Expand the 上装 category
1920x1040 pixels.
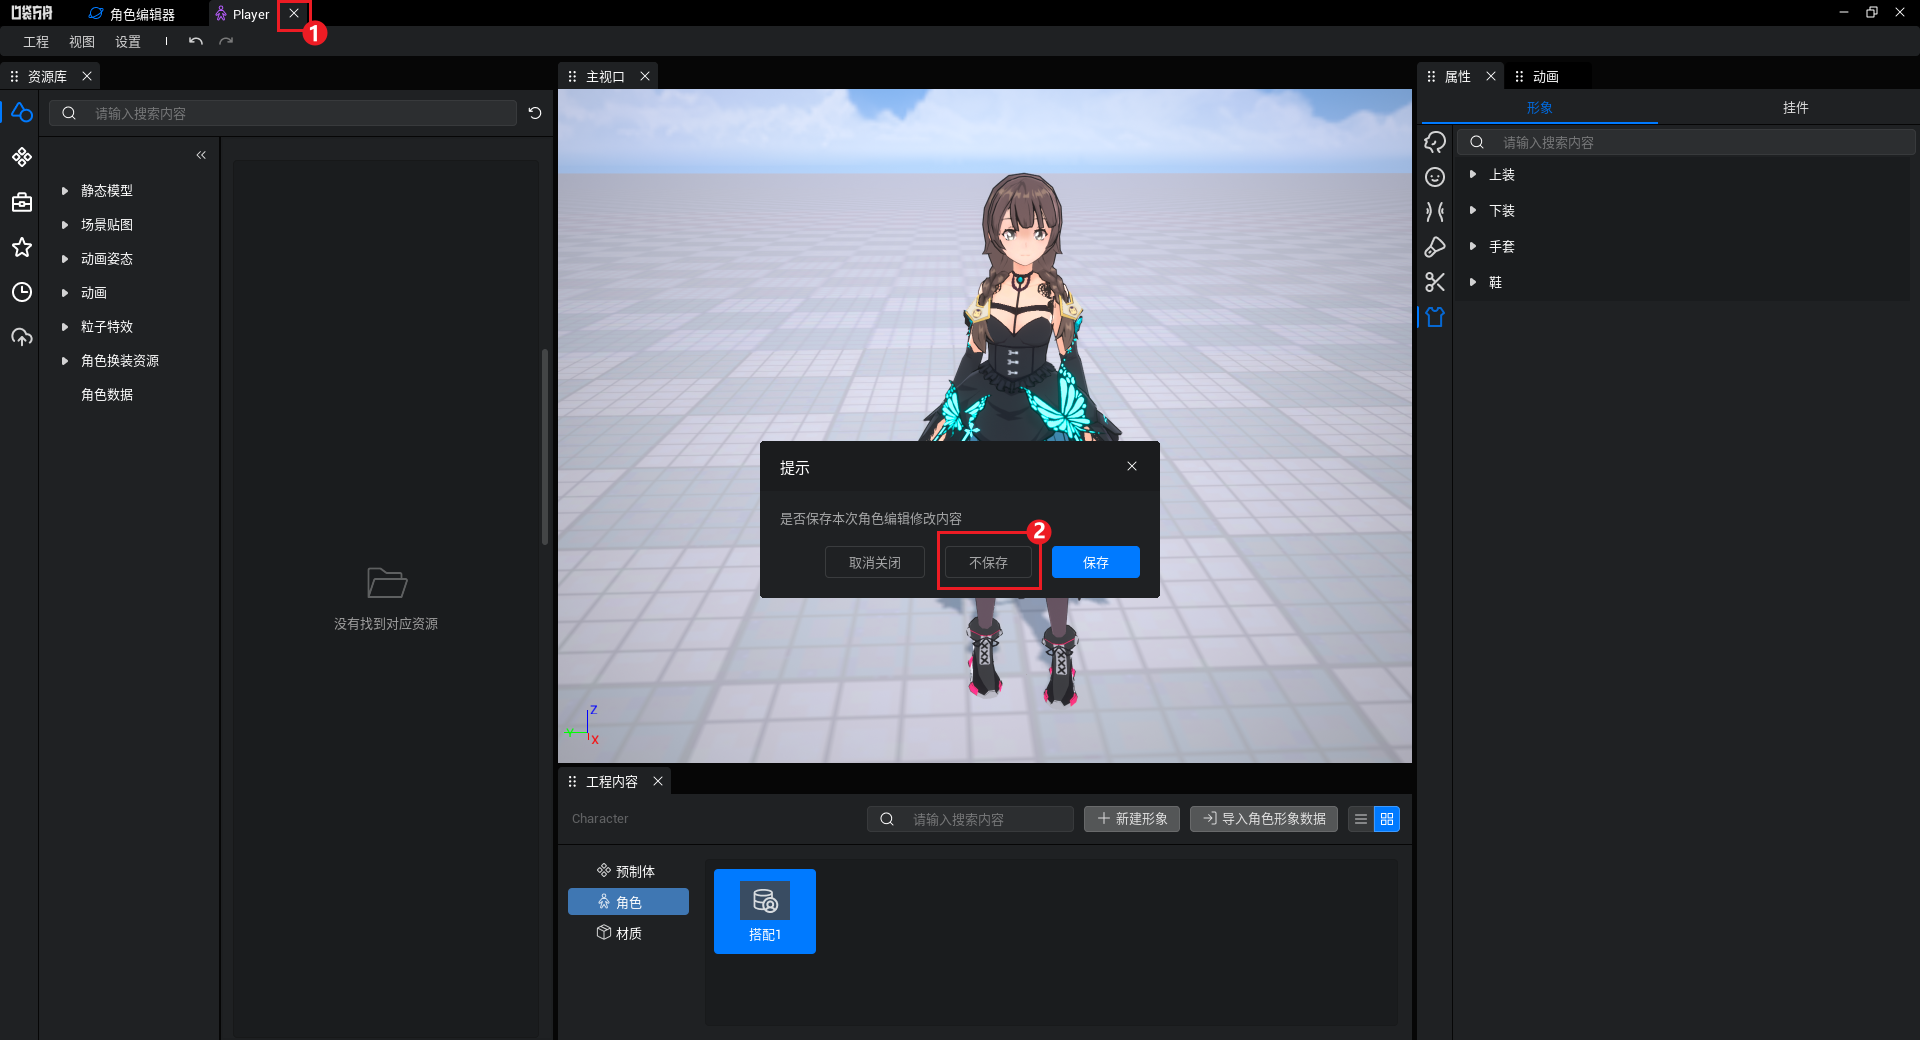[x=1473, y=175]
